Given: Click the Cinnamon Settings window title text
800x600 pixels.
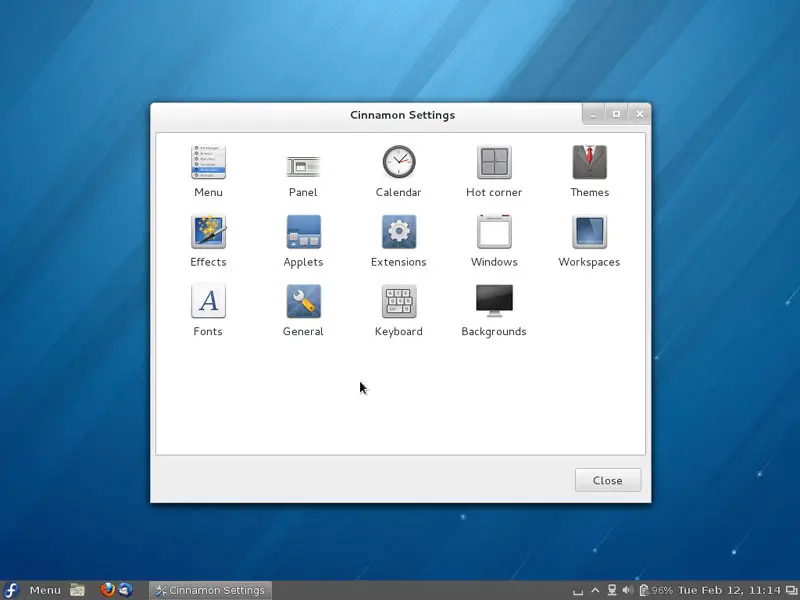Looking at the screenshot, I should (403, 115).
